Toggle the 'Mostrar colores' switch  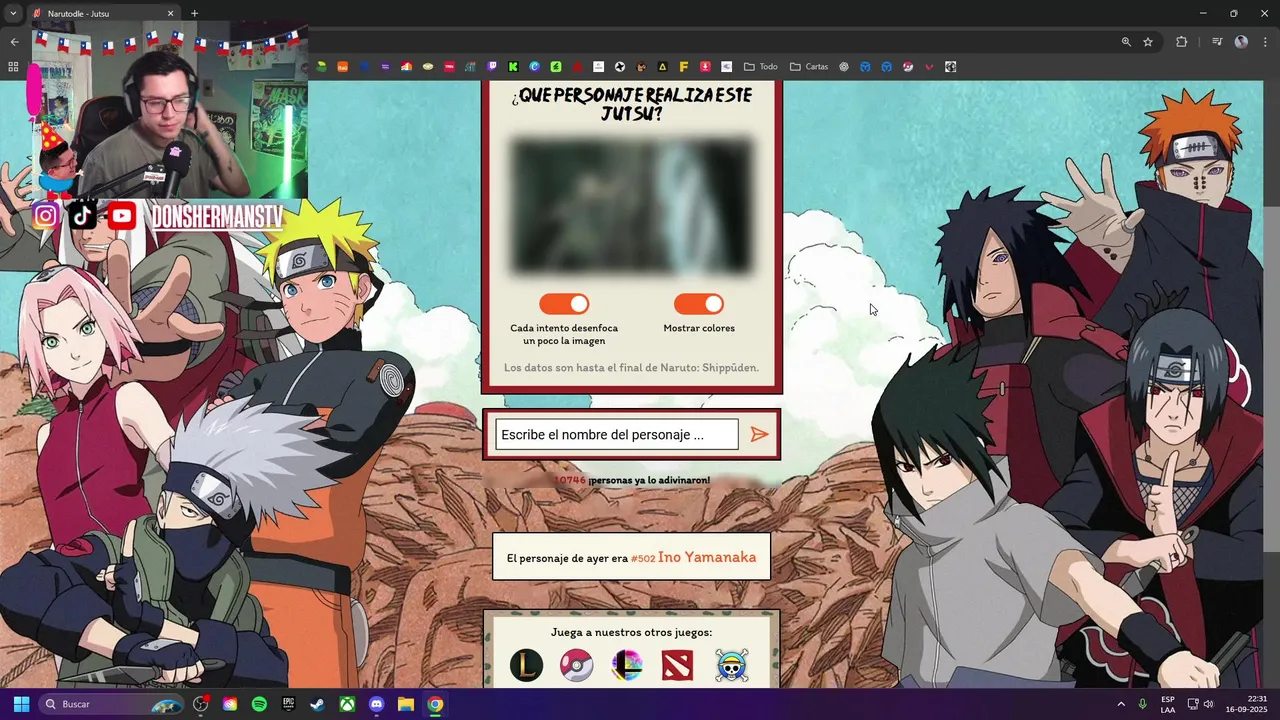coord(698,304)
